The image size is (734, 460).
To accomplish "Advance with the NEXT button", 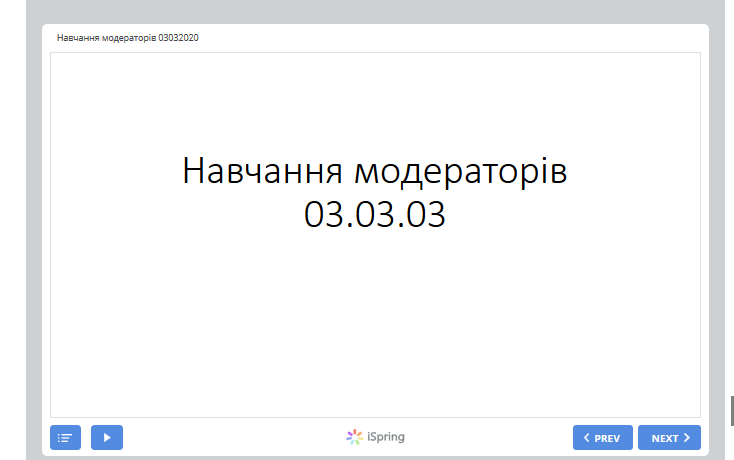I will click(669, 438).
